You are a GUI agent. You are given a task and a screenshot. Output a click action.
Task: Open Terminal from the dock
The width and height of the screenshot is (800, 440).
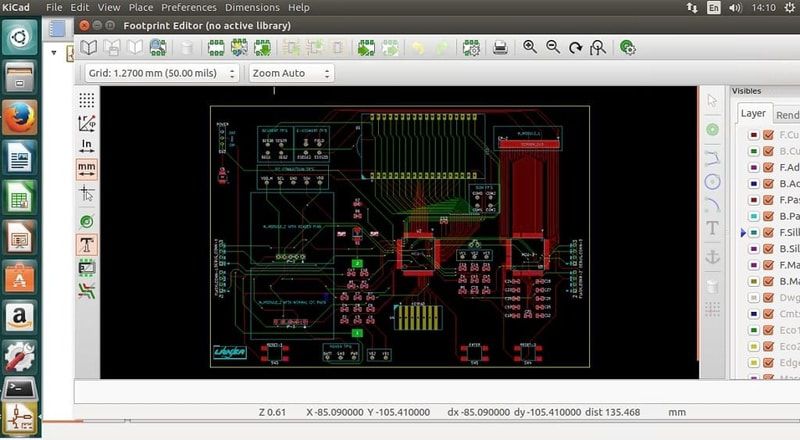[x=20, y=389]
